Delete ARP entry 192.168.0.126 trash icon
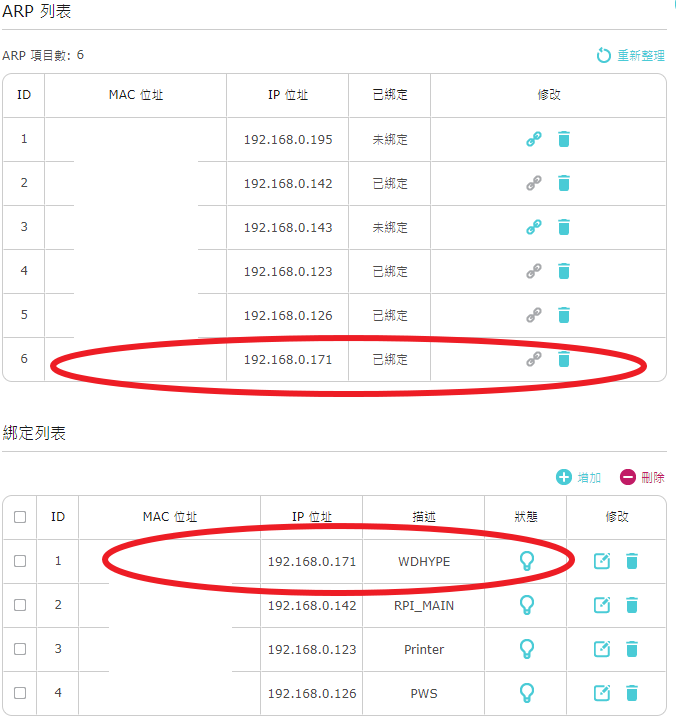This screenshot has width=676, height=727. [x=564, y=315]
